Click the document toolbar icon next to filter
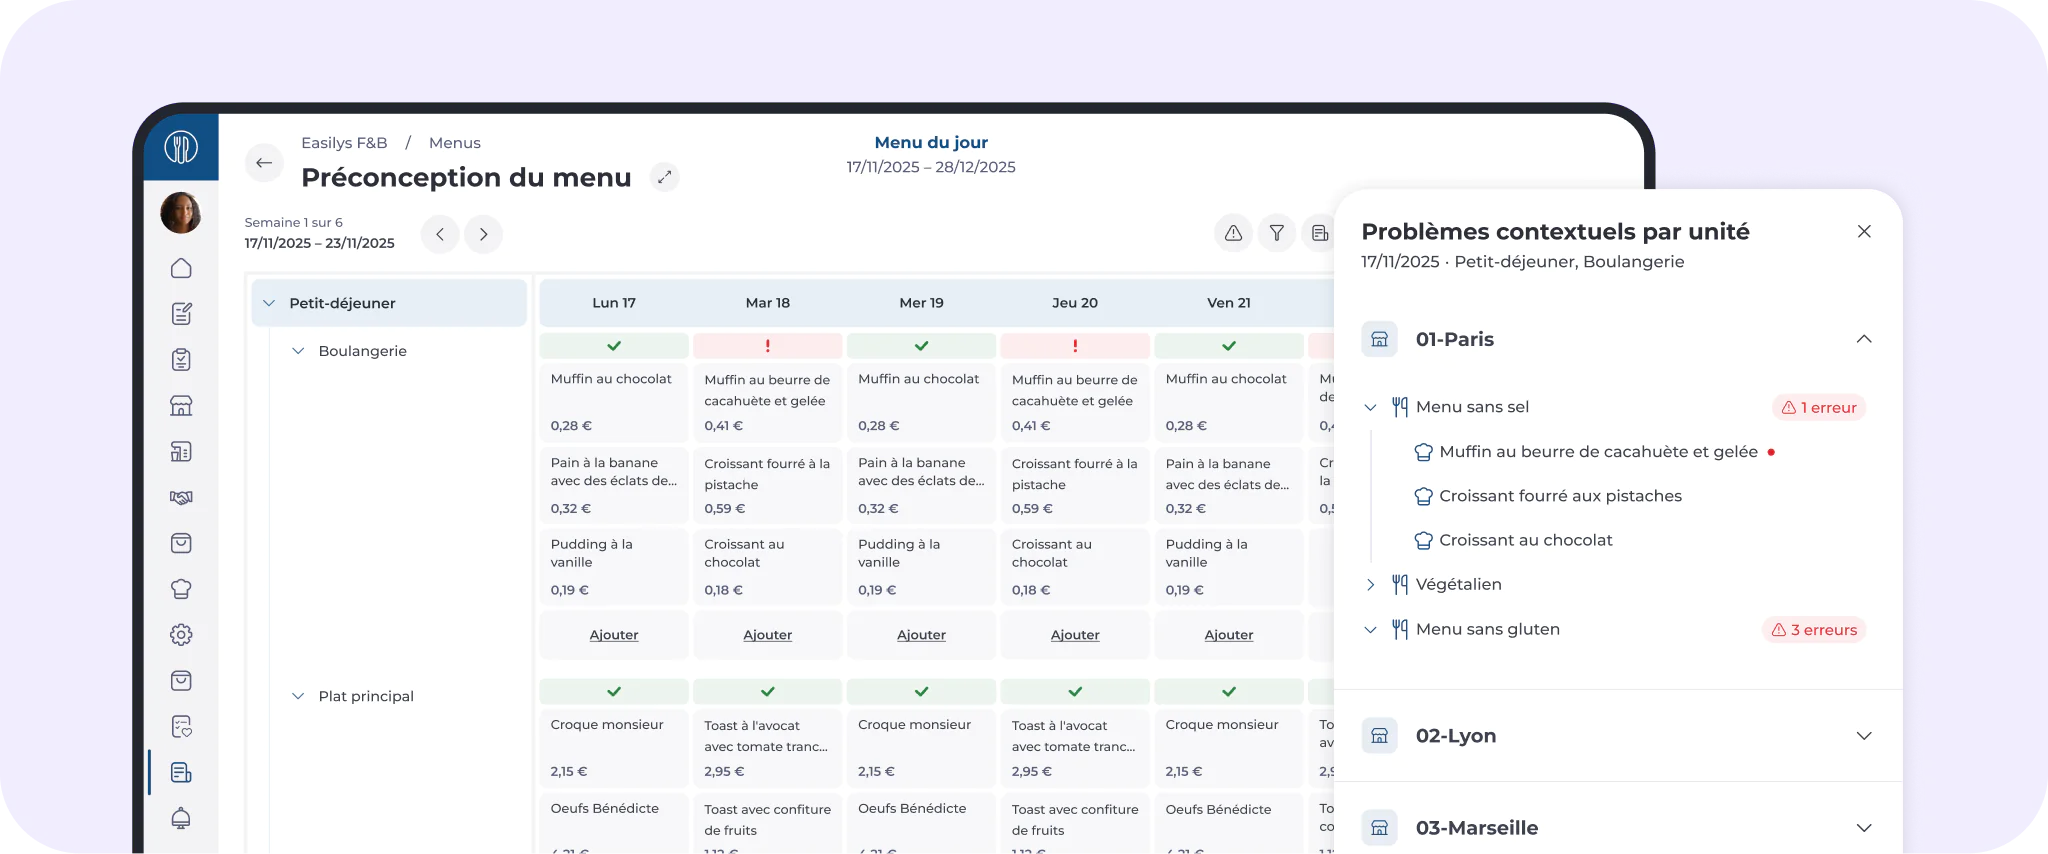The width and height of the screenshot is (2048, 854). pyautogui.click(x=1320, y=233)
